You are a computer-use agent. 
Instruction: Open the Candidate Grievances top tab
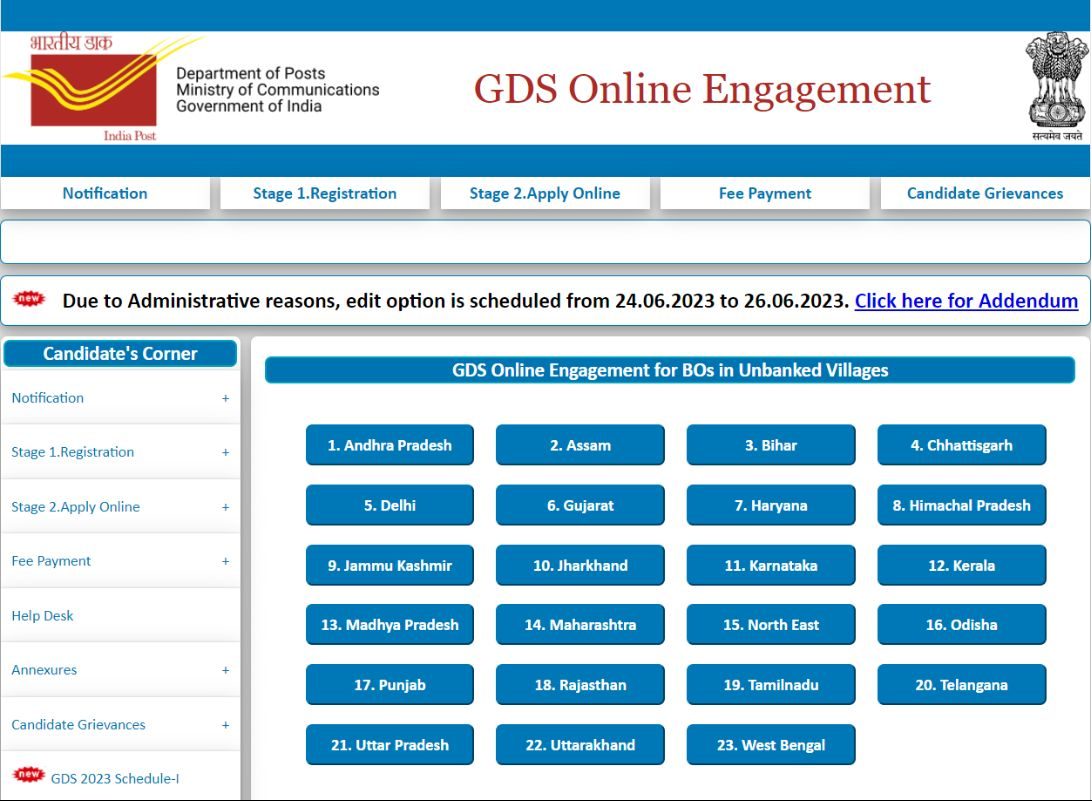point(985,193)
